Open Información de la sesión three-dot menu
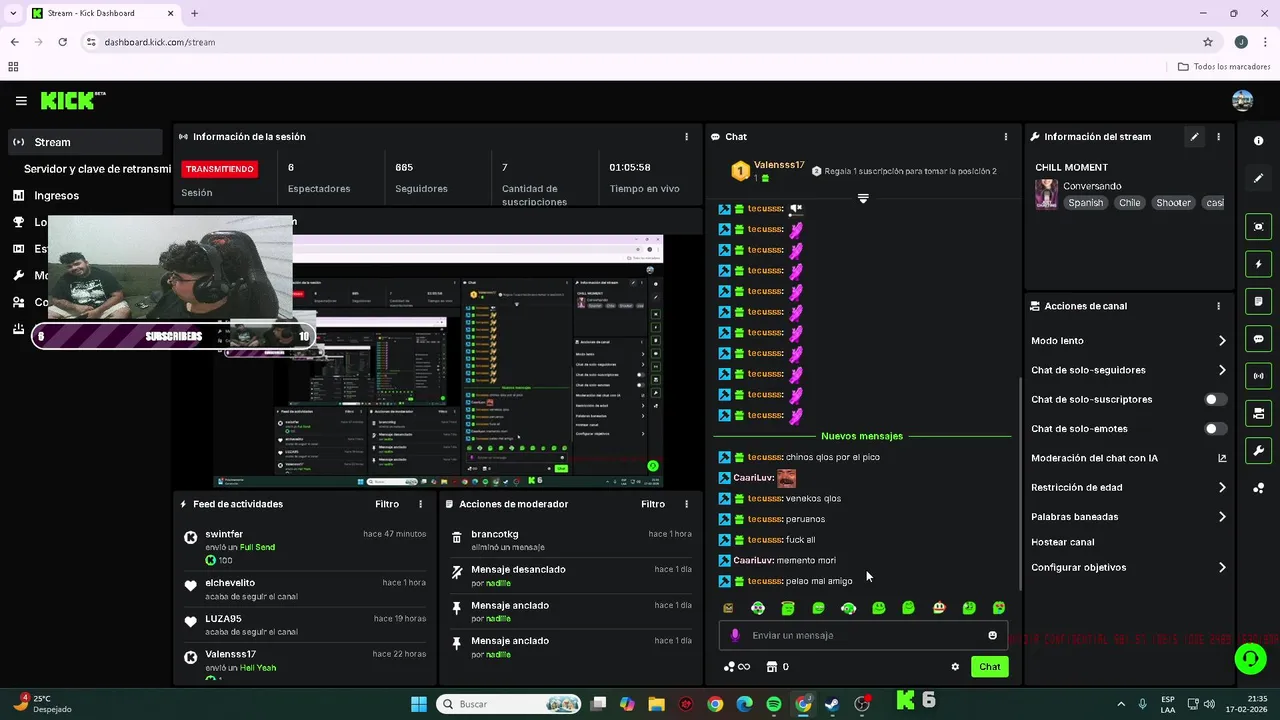Image resolution: width=1280 pixels, height=720 pixels. (x=686, y=137)
